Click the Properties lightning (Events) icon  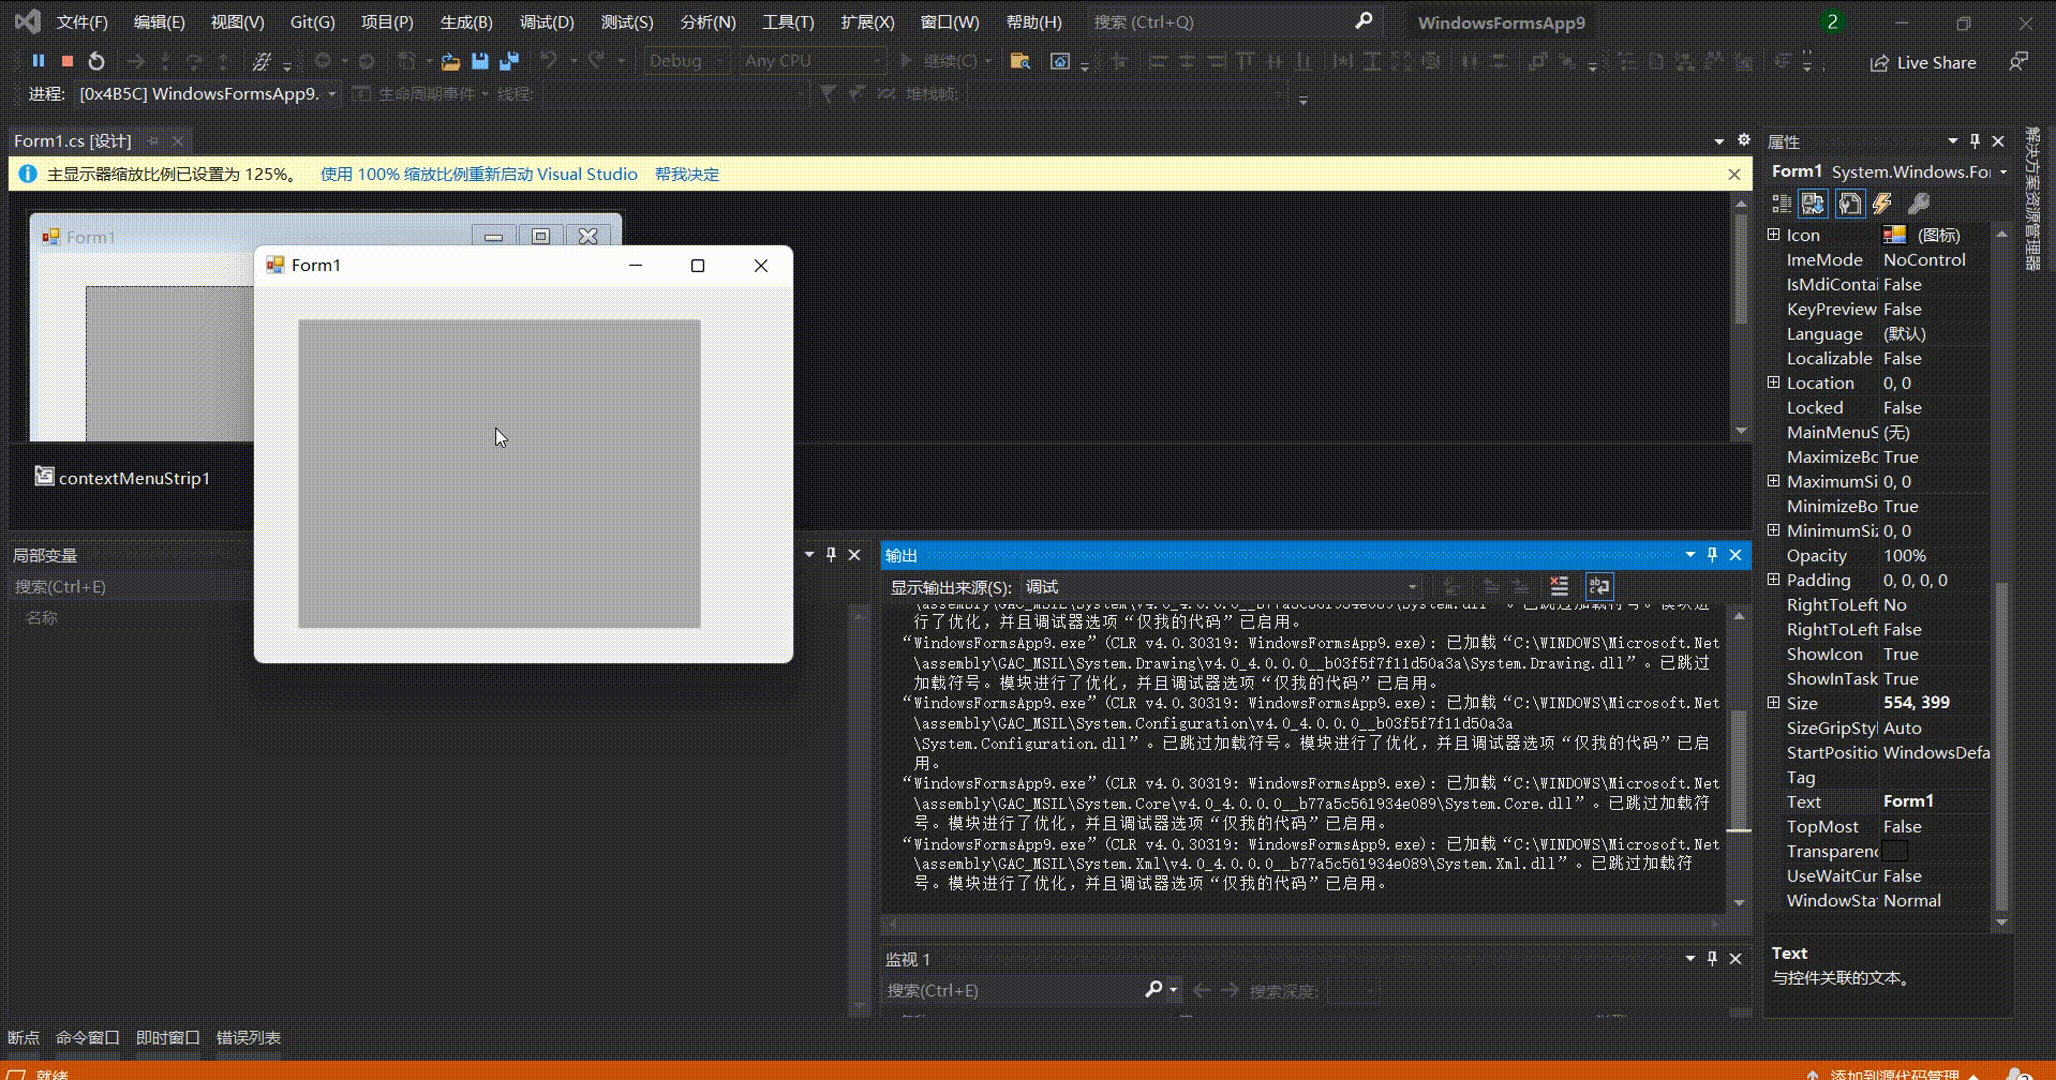(x=1884, y=203)
